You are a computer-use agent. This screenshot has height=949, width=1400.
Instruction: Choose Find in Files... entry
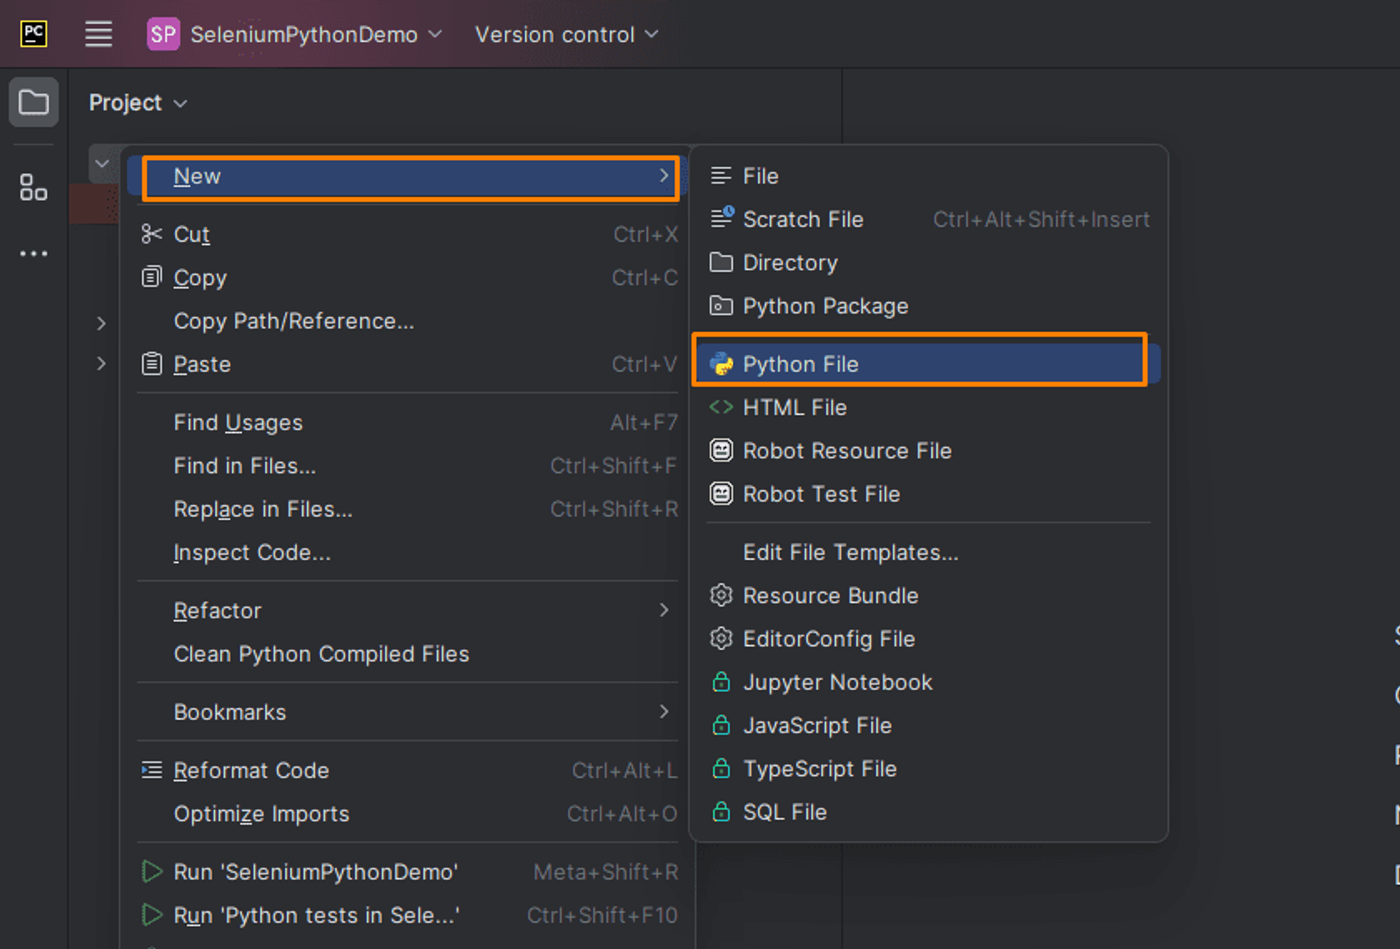(x=408, y=466)
